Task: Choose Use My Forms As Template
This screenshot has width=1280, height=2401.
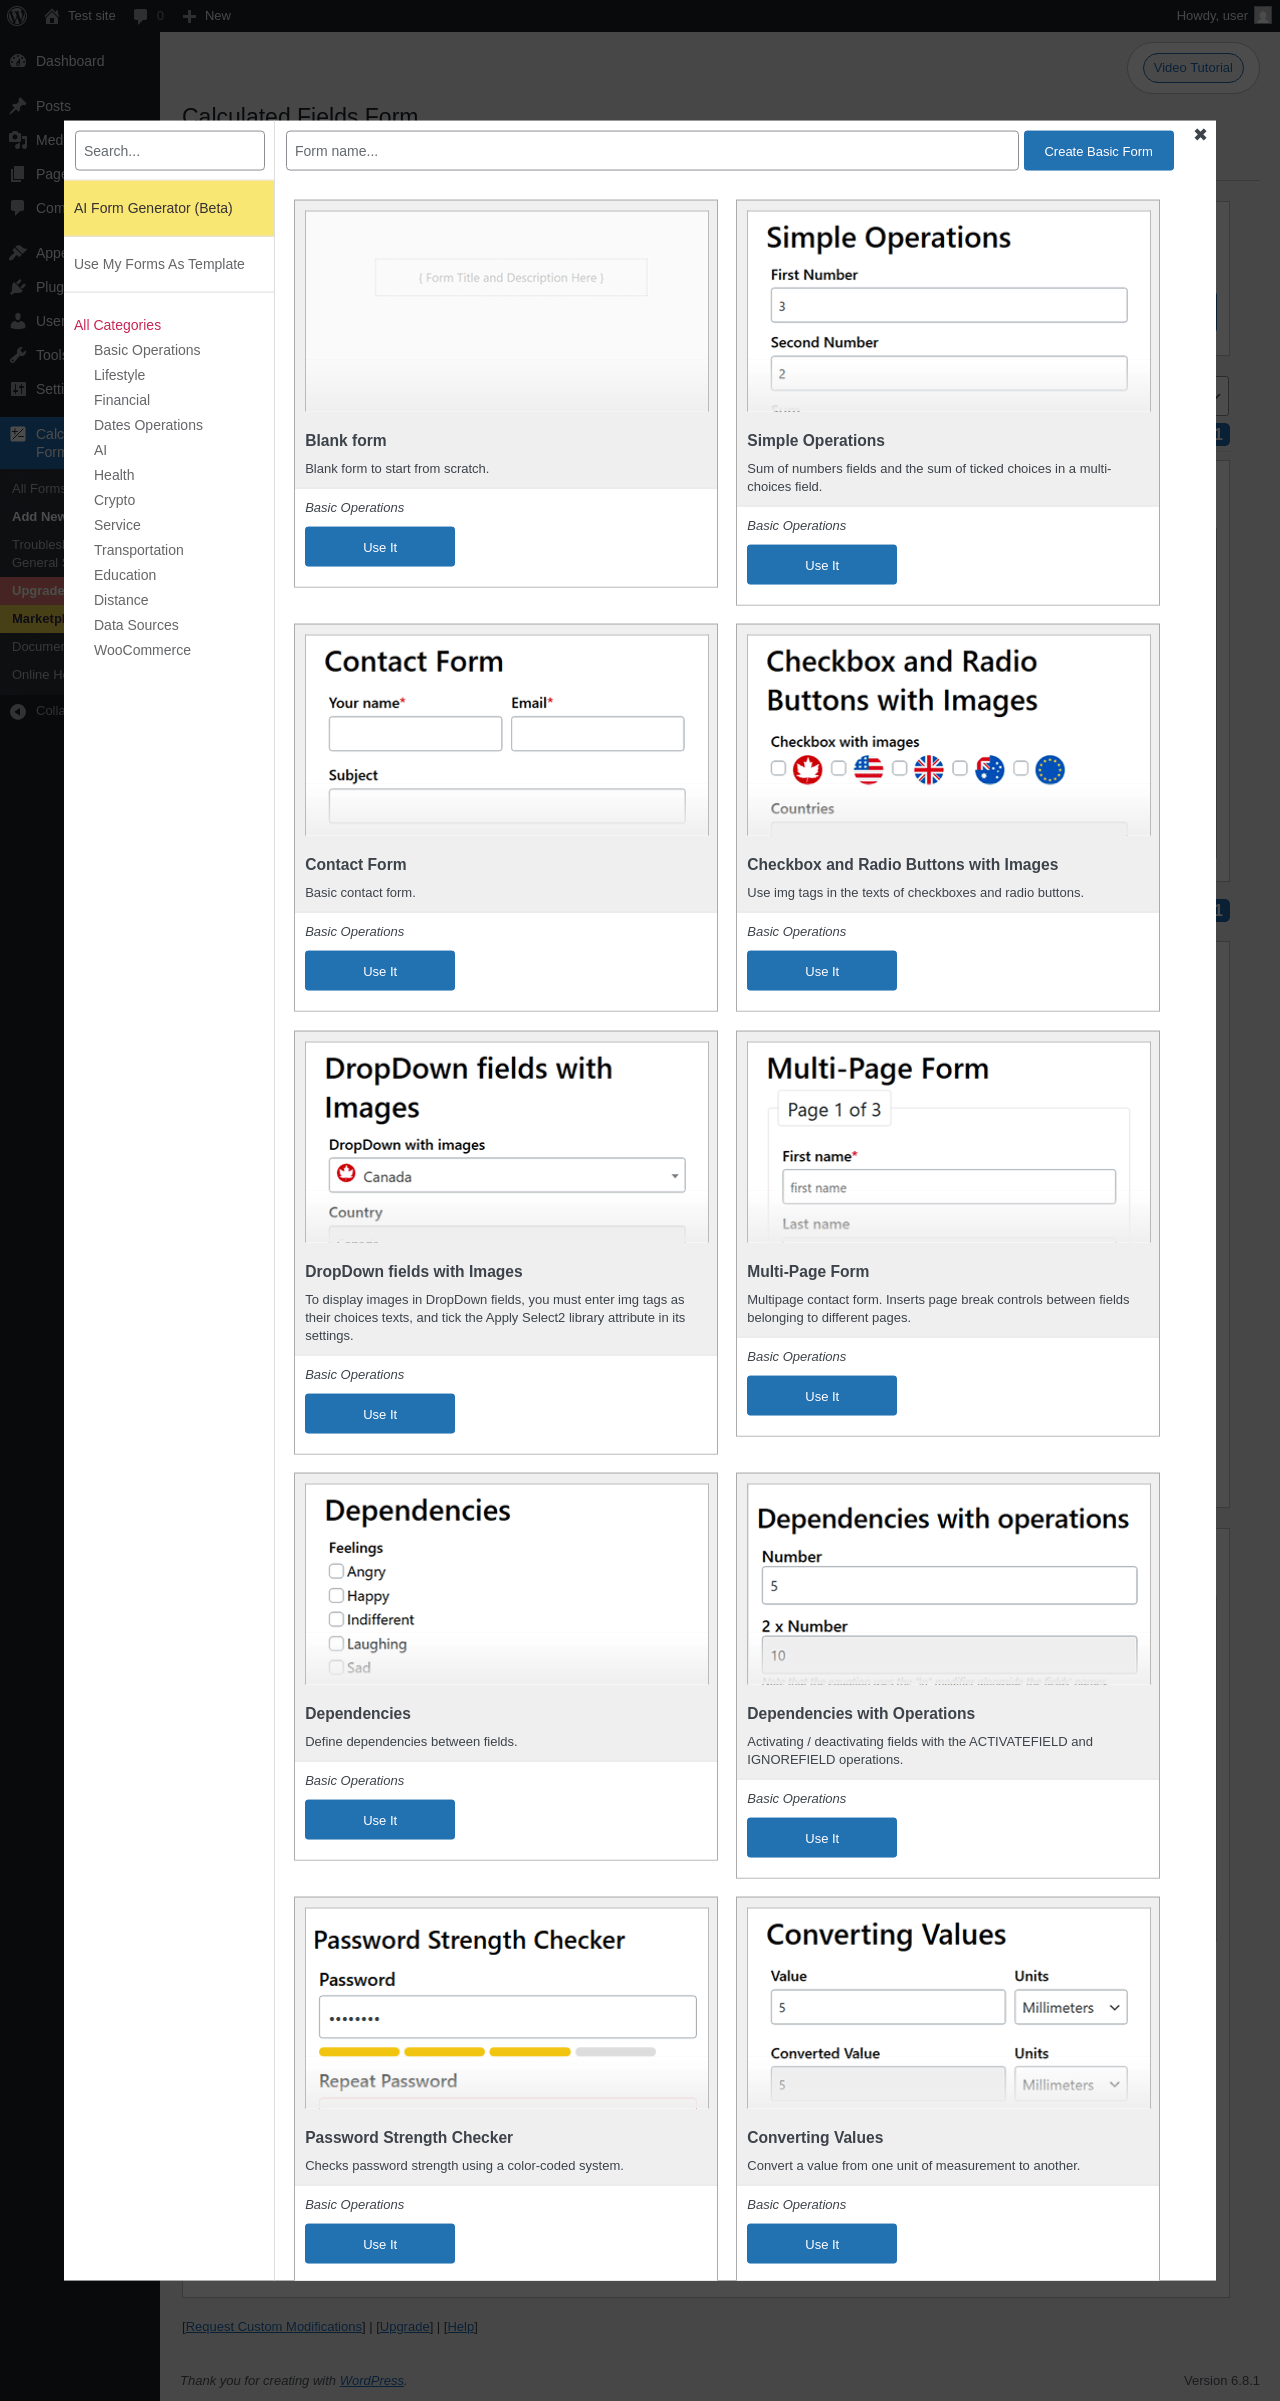Action: pos(169,264)
